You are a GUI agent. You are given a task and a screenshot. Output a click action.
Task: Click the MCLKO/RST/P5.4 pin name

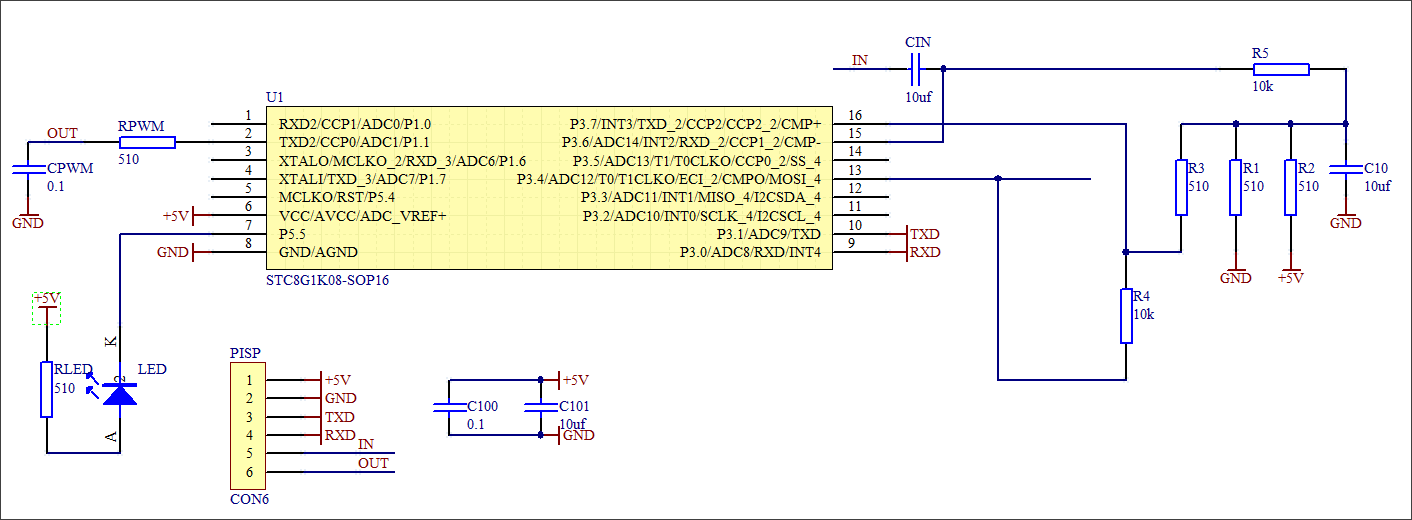point(336,198)
